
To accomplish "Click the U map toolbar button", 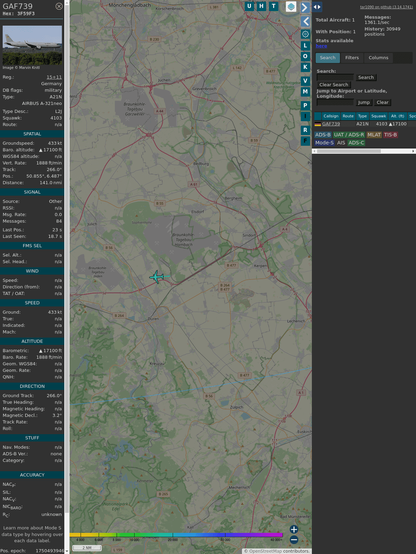I will click(x=249, y=6).
